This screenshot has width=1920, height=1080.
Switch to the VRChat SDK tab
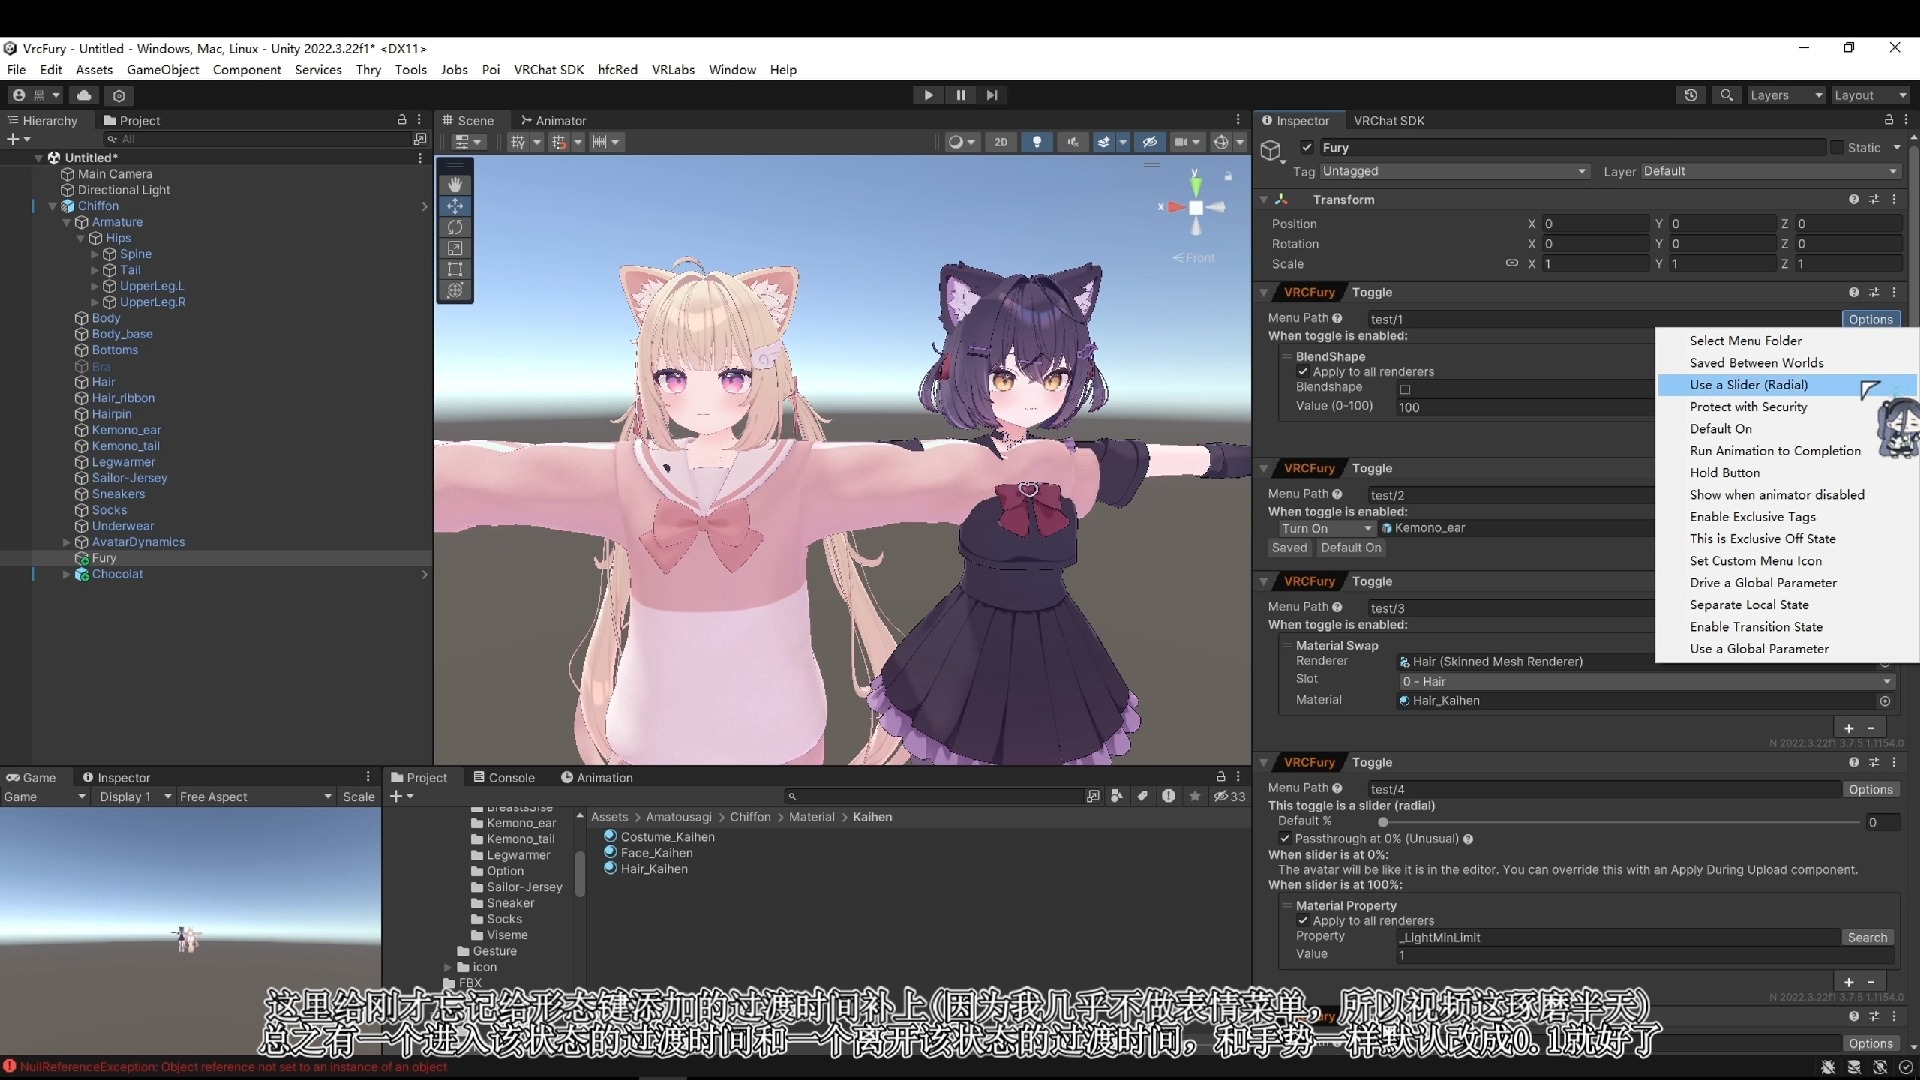tap(1389, 120)
